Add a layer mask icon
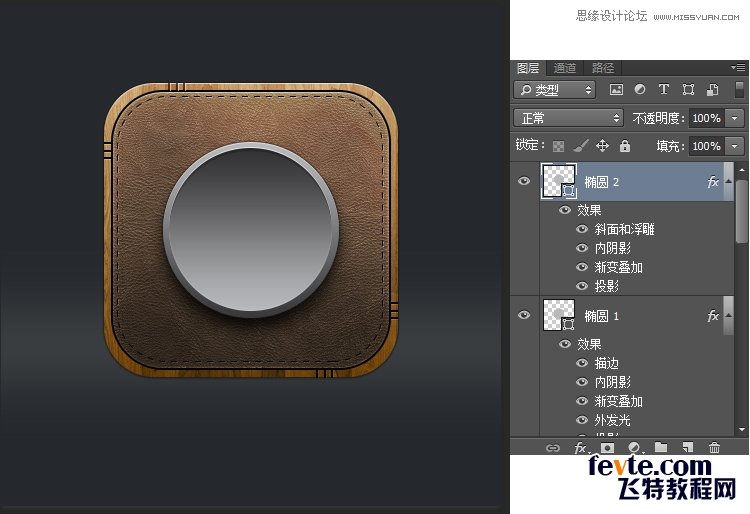Viewport: 750px width, 514px height. pyautogui.click(x=607, y=448)
